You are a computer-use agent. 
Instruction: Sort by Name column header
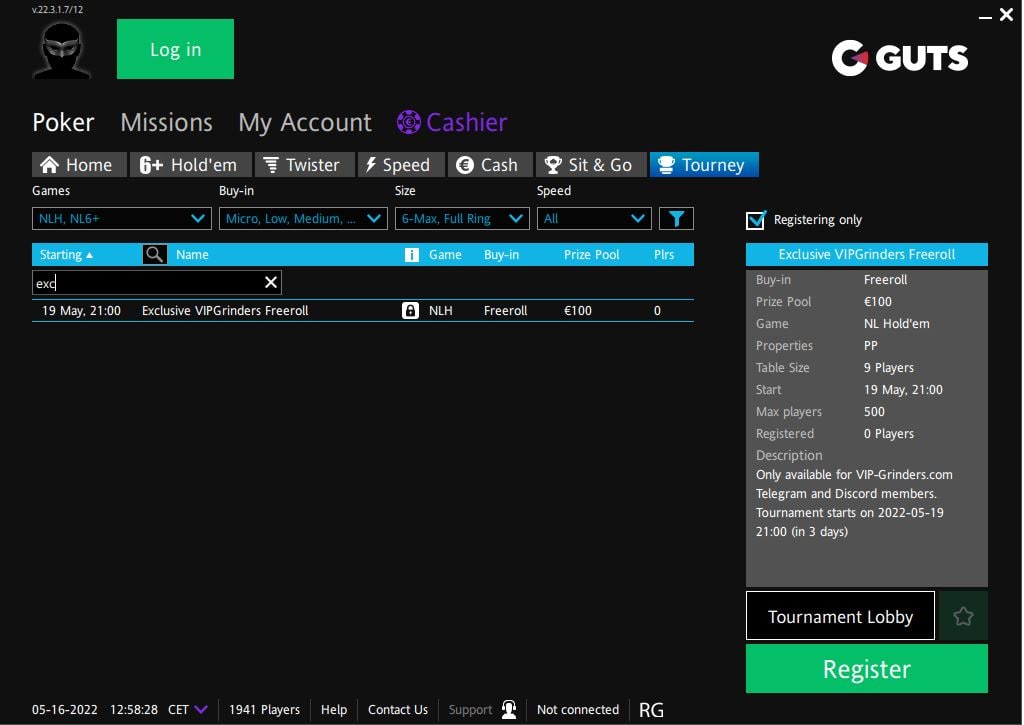tap(192, 255)
